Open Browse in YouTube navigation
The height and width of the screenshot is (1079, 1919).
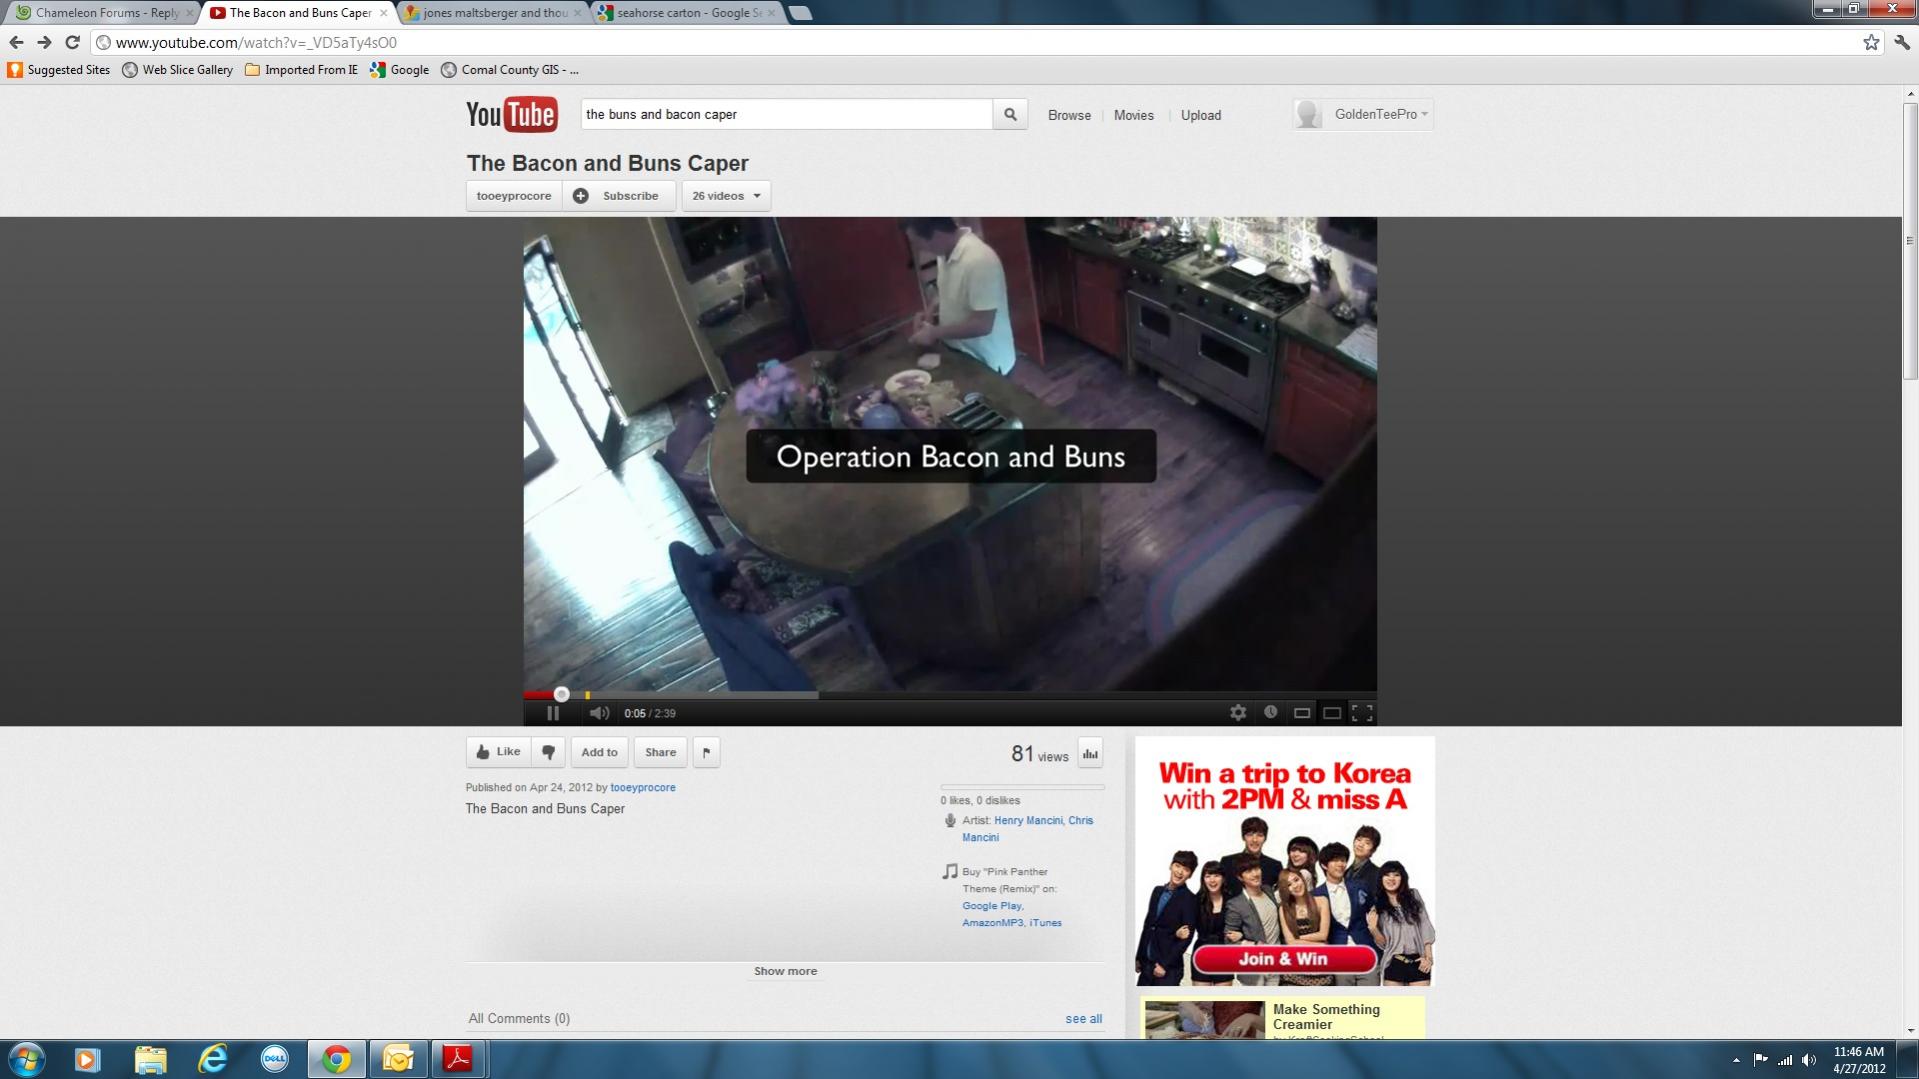(x=1069, y=115)
